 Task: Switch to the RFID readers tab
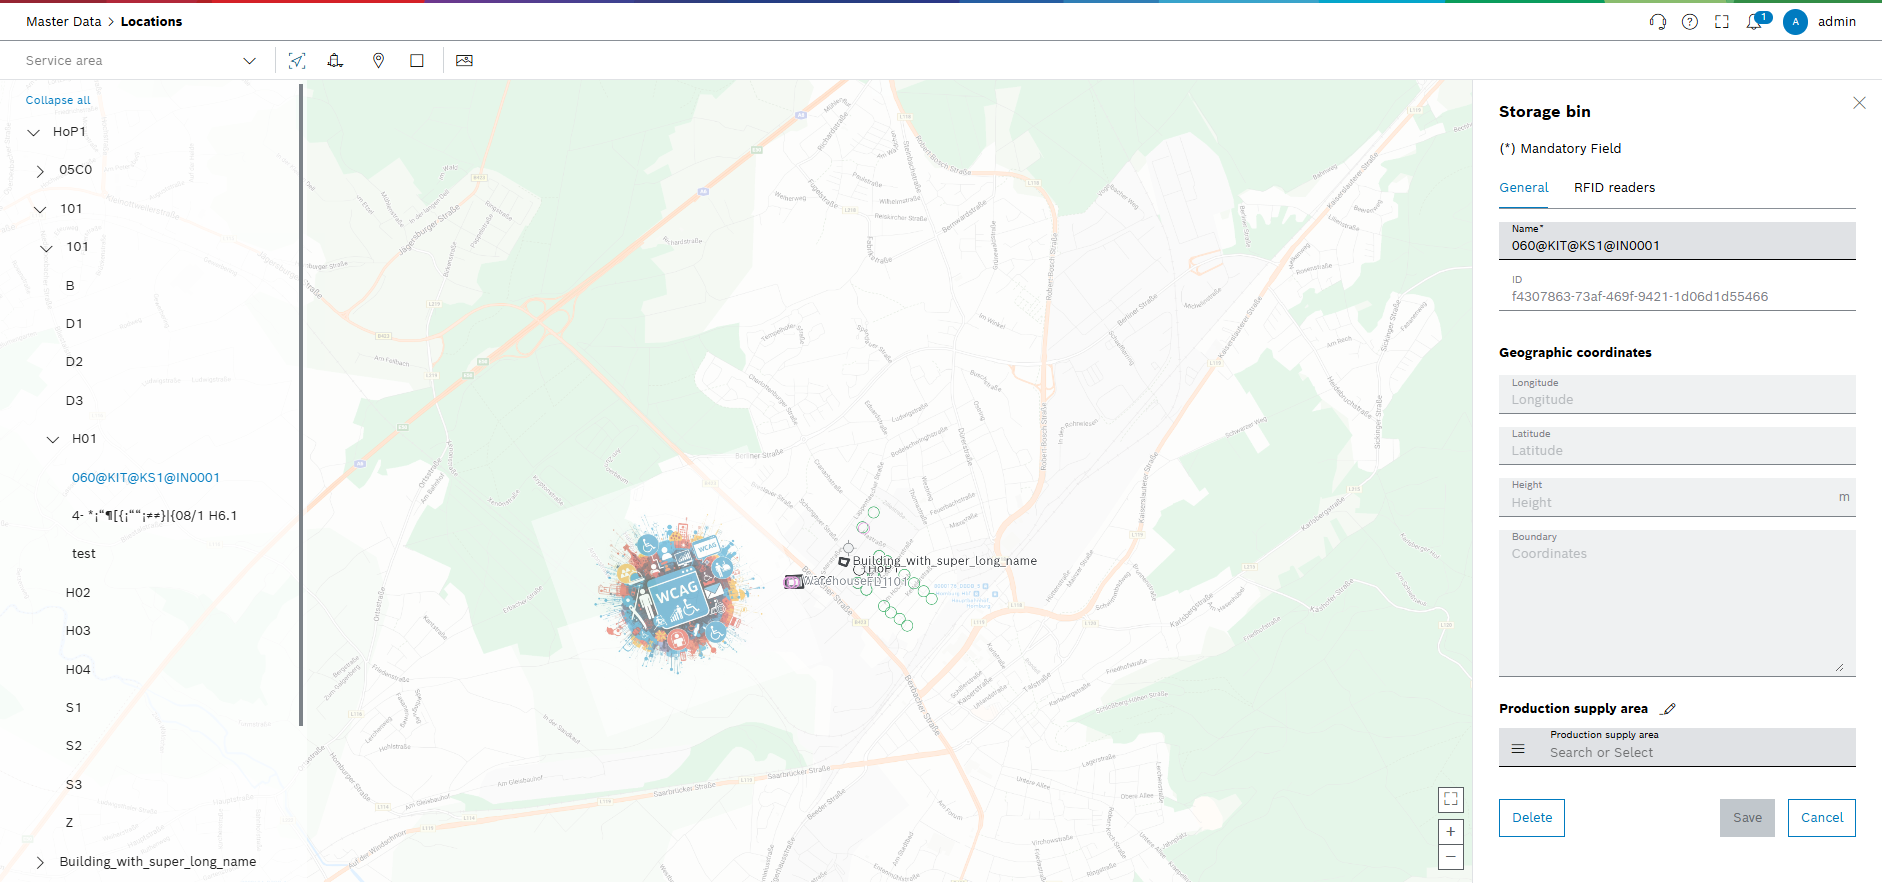[x=1614, y=188]
